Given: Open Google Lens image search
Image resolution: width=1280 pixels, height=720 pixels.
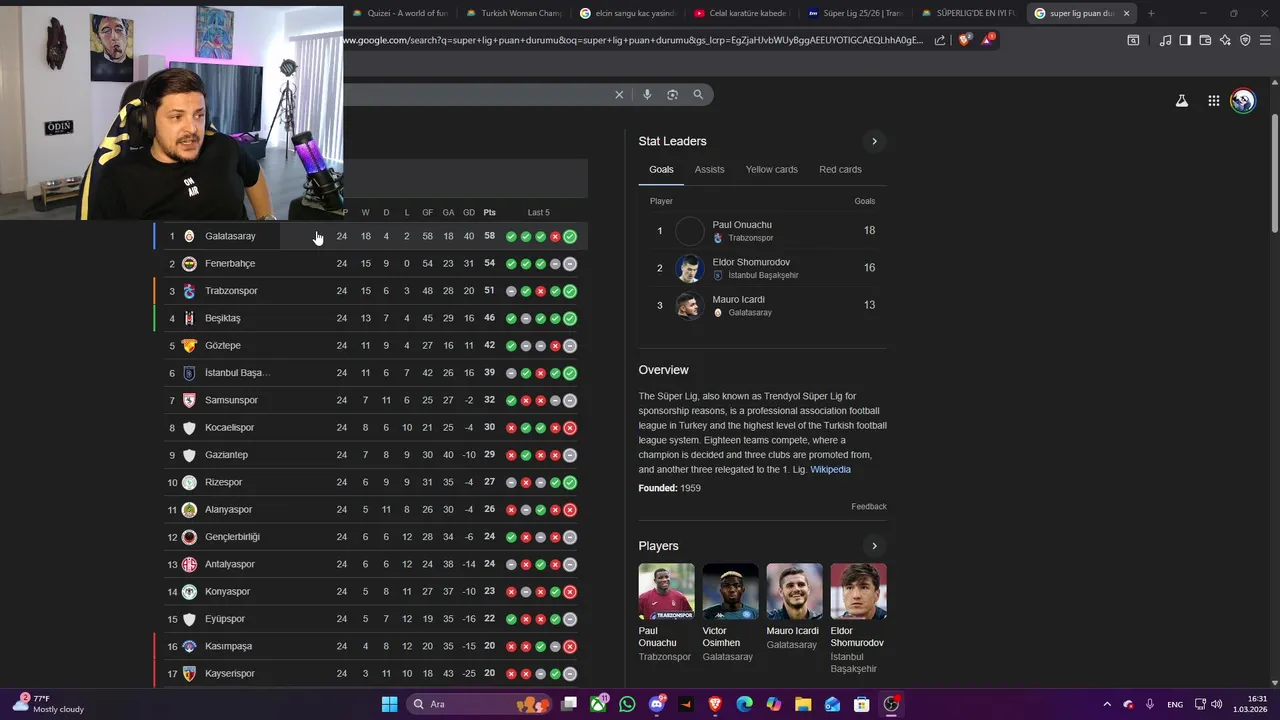Looking at the screenshot, I should point(672,95).
